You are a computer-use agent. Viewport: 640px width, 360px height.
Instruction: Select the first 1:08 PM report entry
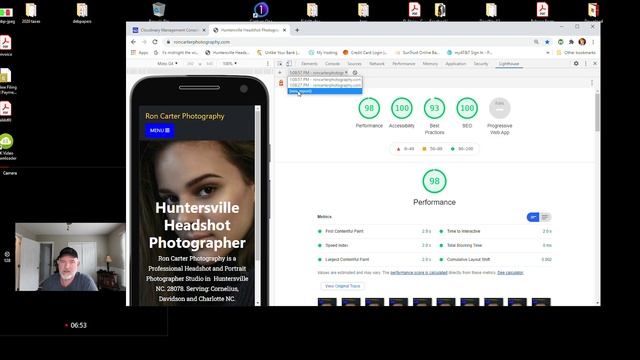click(x=325, y=80)
